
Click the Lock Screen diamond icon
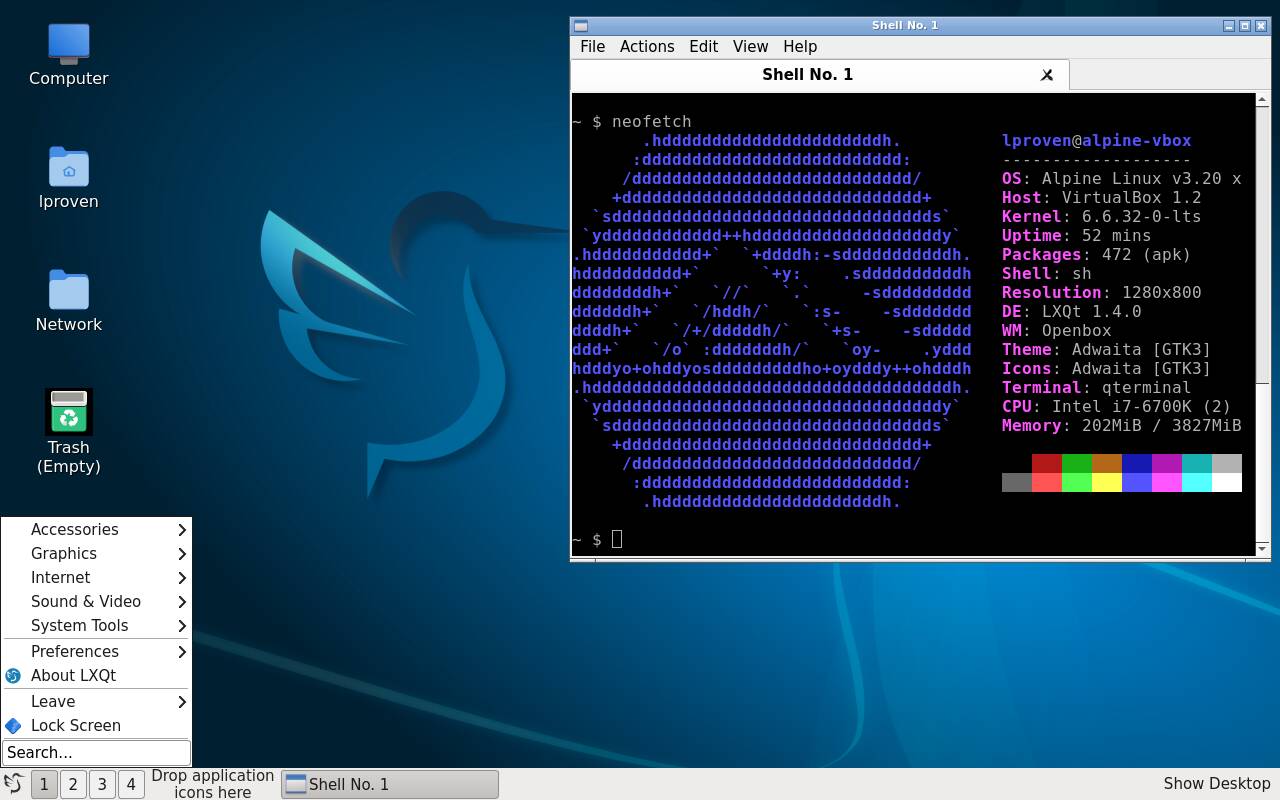tap(14, 725)
